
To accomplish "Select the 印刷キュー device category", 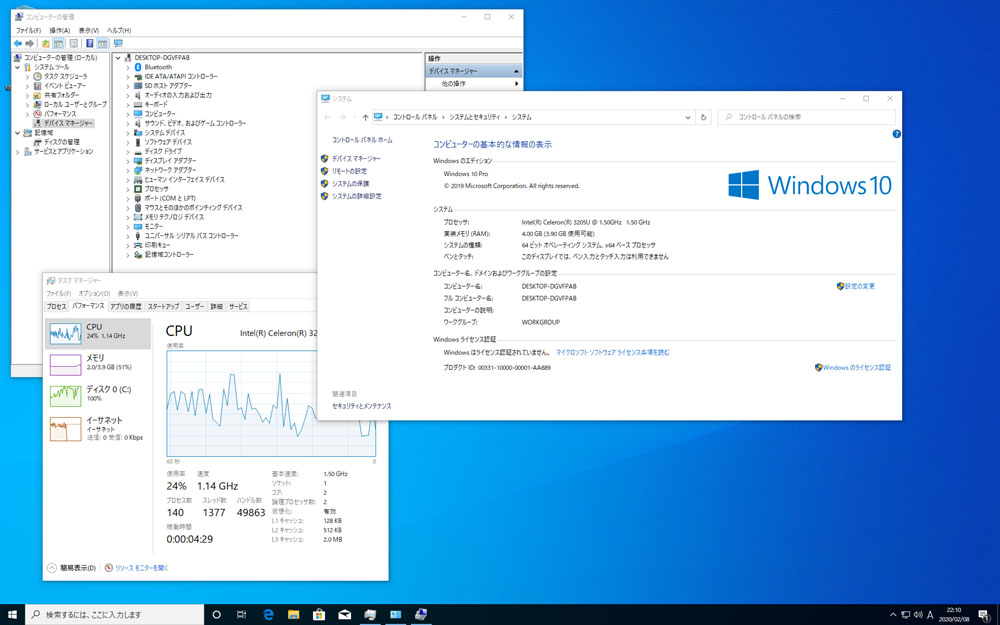I will pyautogui.click(x=158, y=245).
